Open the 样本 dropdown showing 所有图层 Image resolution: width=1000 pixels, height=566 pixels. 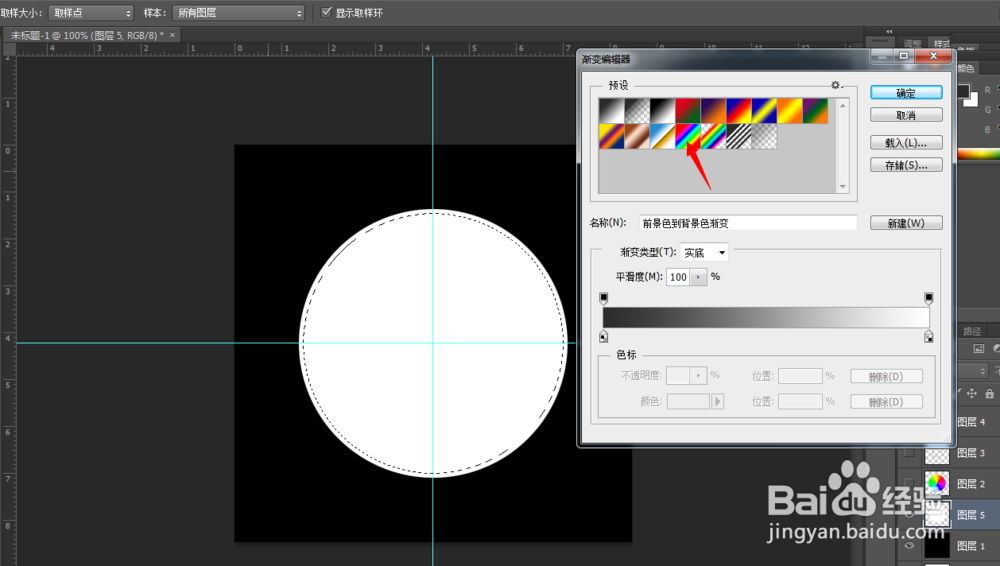coord(239,13)
